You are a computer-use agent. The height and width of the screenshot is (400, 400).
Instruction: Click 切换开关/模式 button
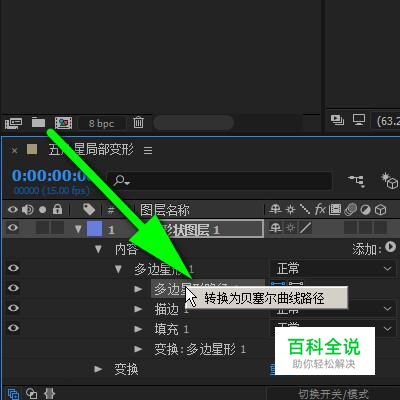pyautogui.click(x=333, y=394)
